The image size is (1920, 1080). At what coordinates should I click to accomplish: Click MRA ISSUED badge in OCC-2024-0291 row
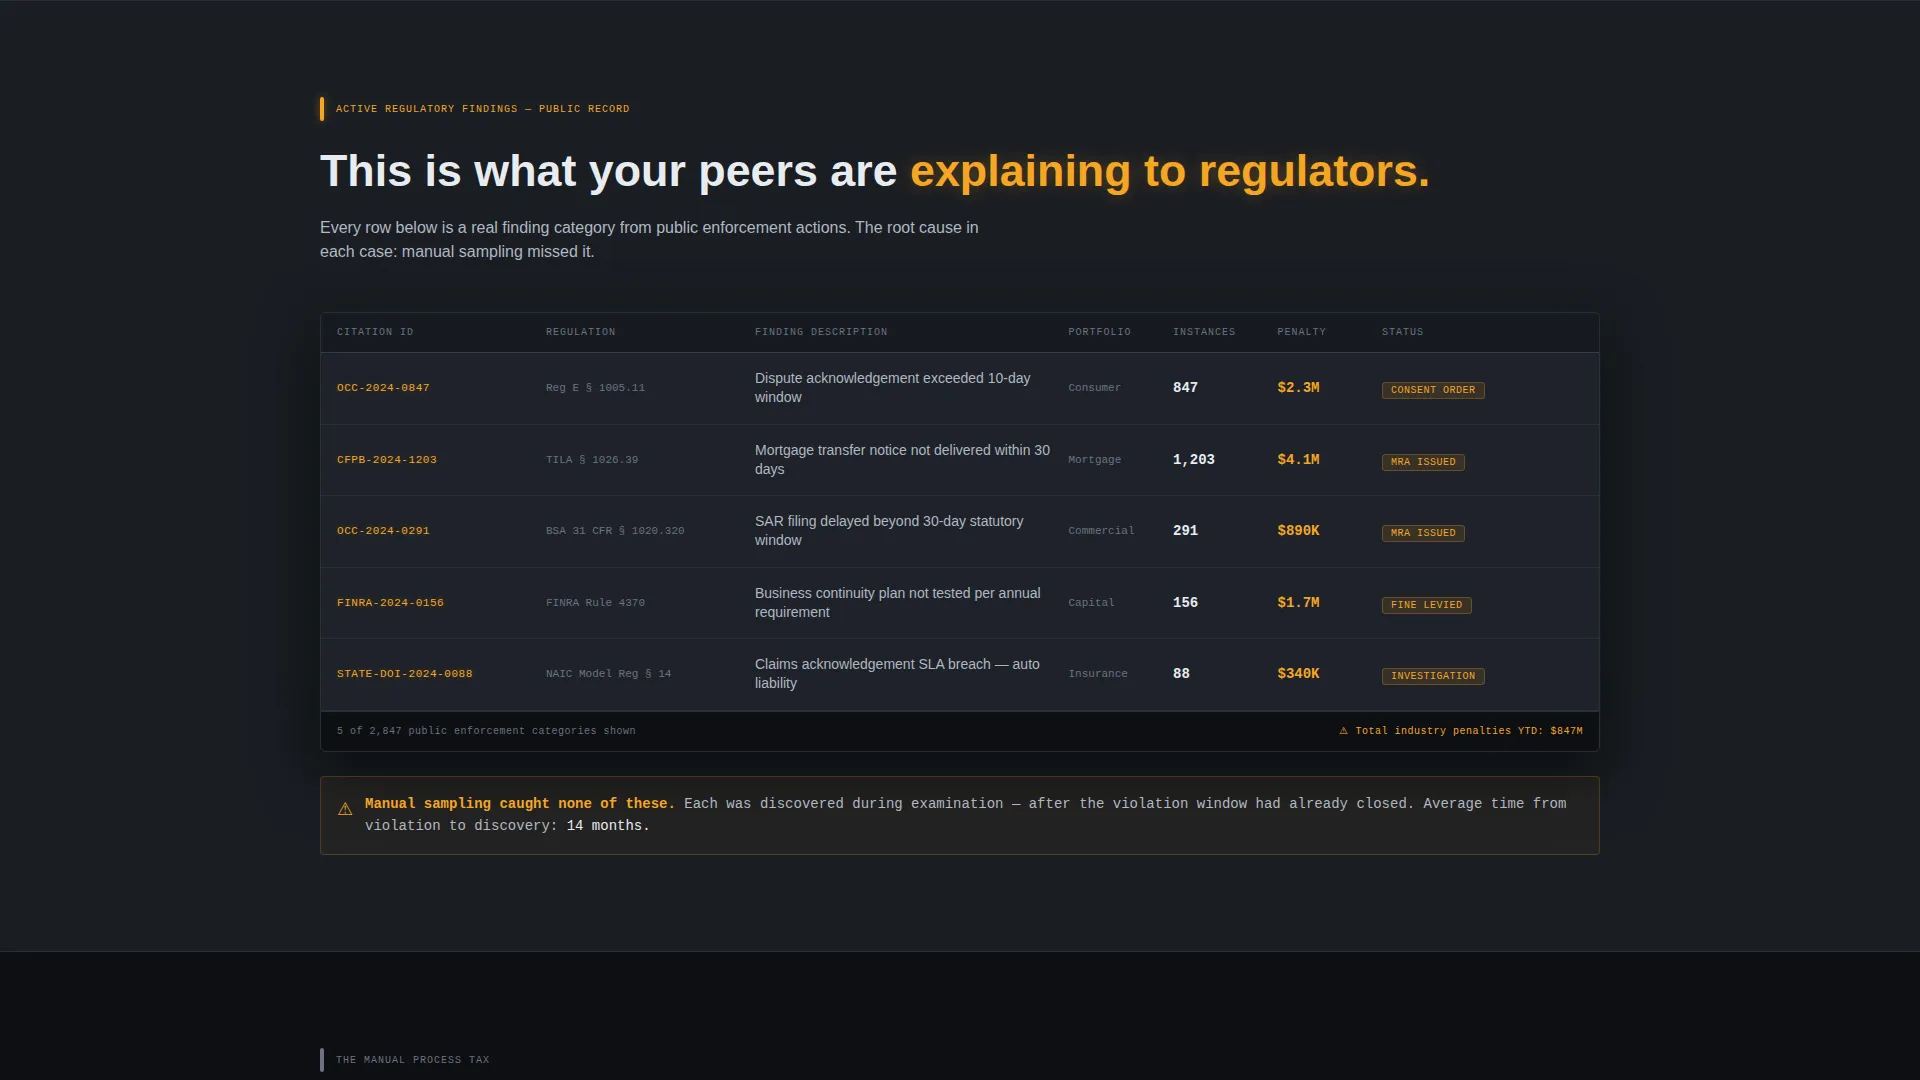point(1423,533)
